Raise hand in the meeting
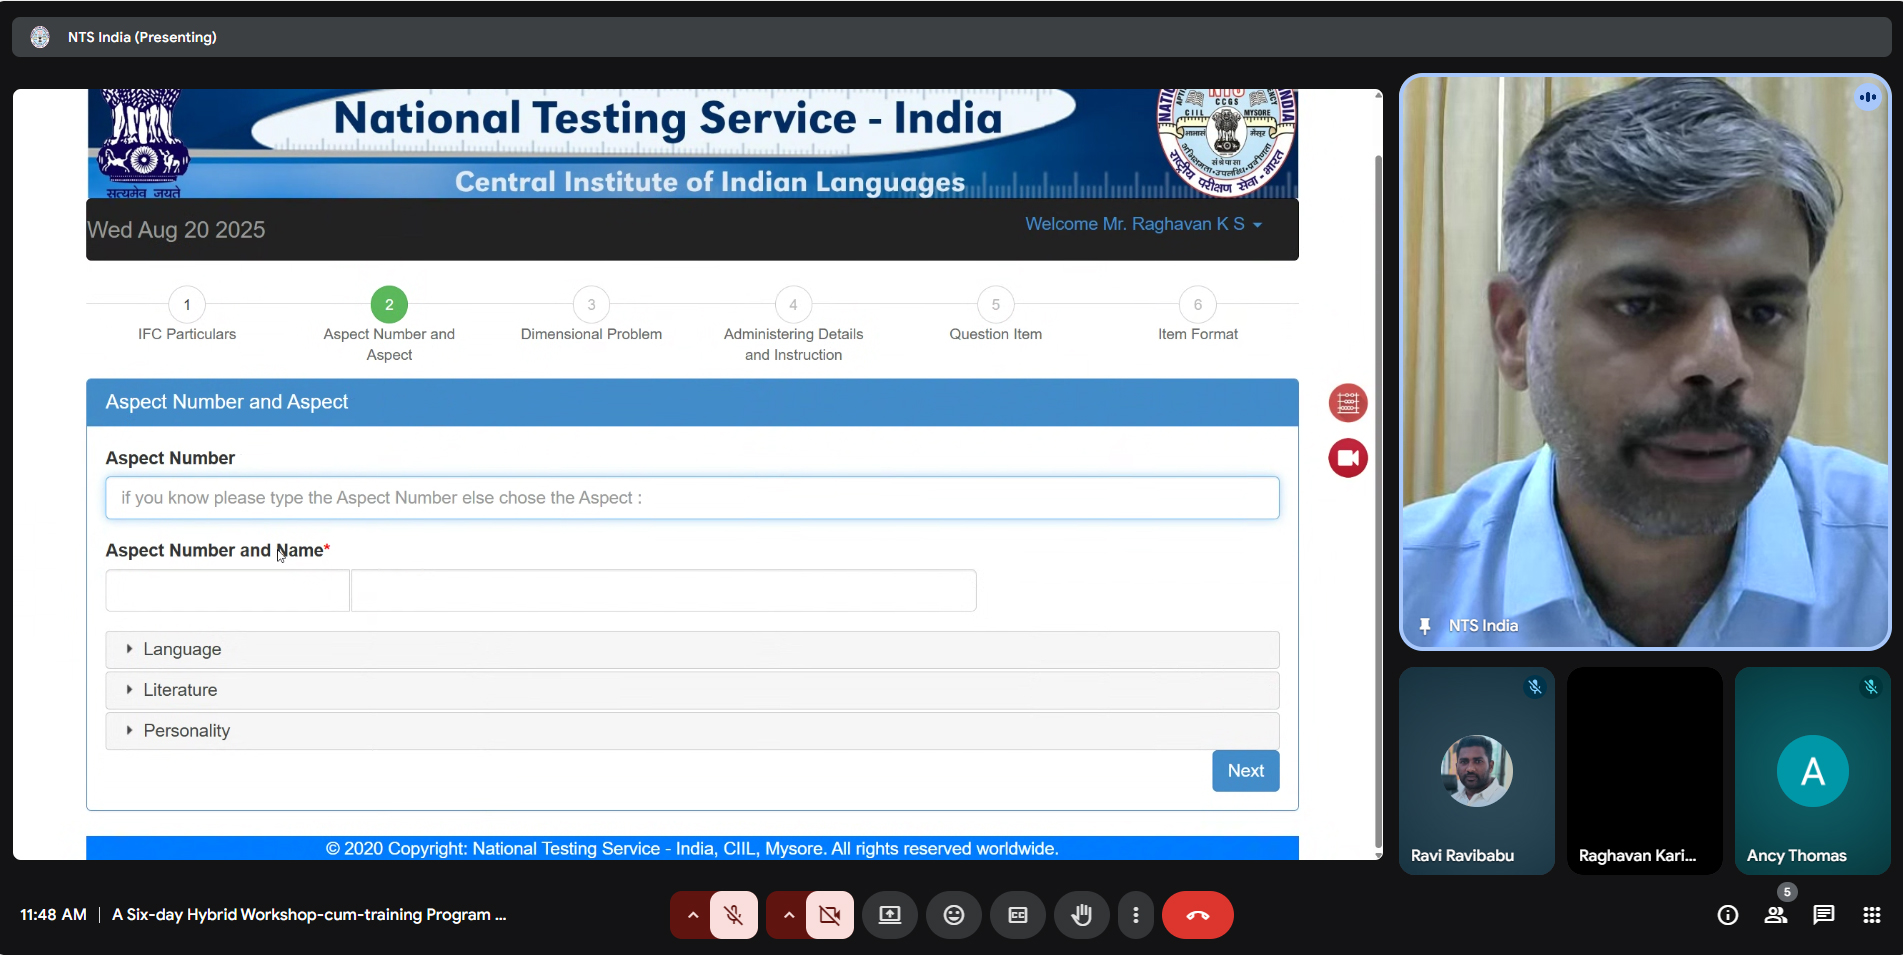 [x=1082, y=915]
